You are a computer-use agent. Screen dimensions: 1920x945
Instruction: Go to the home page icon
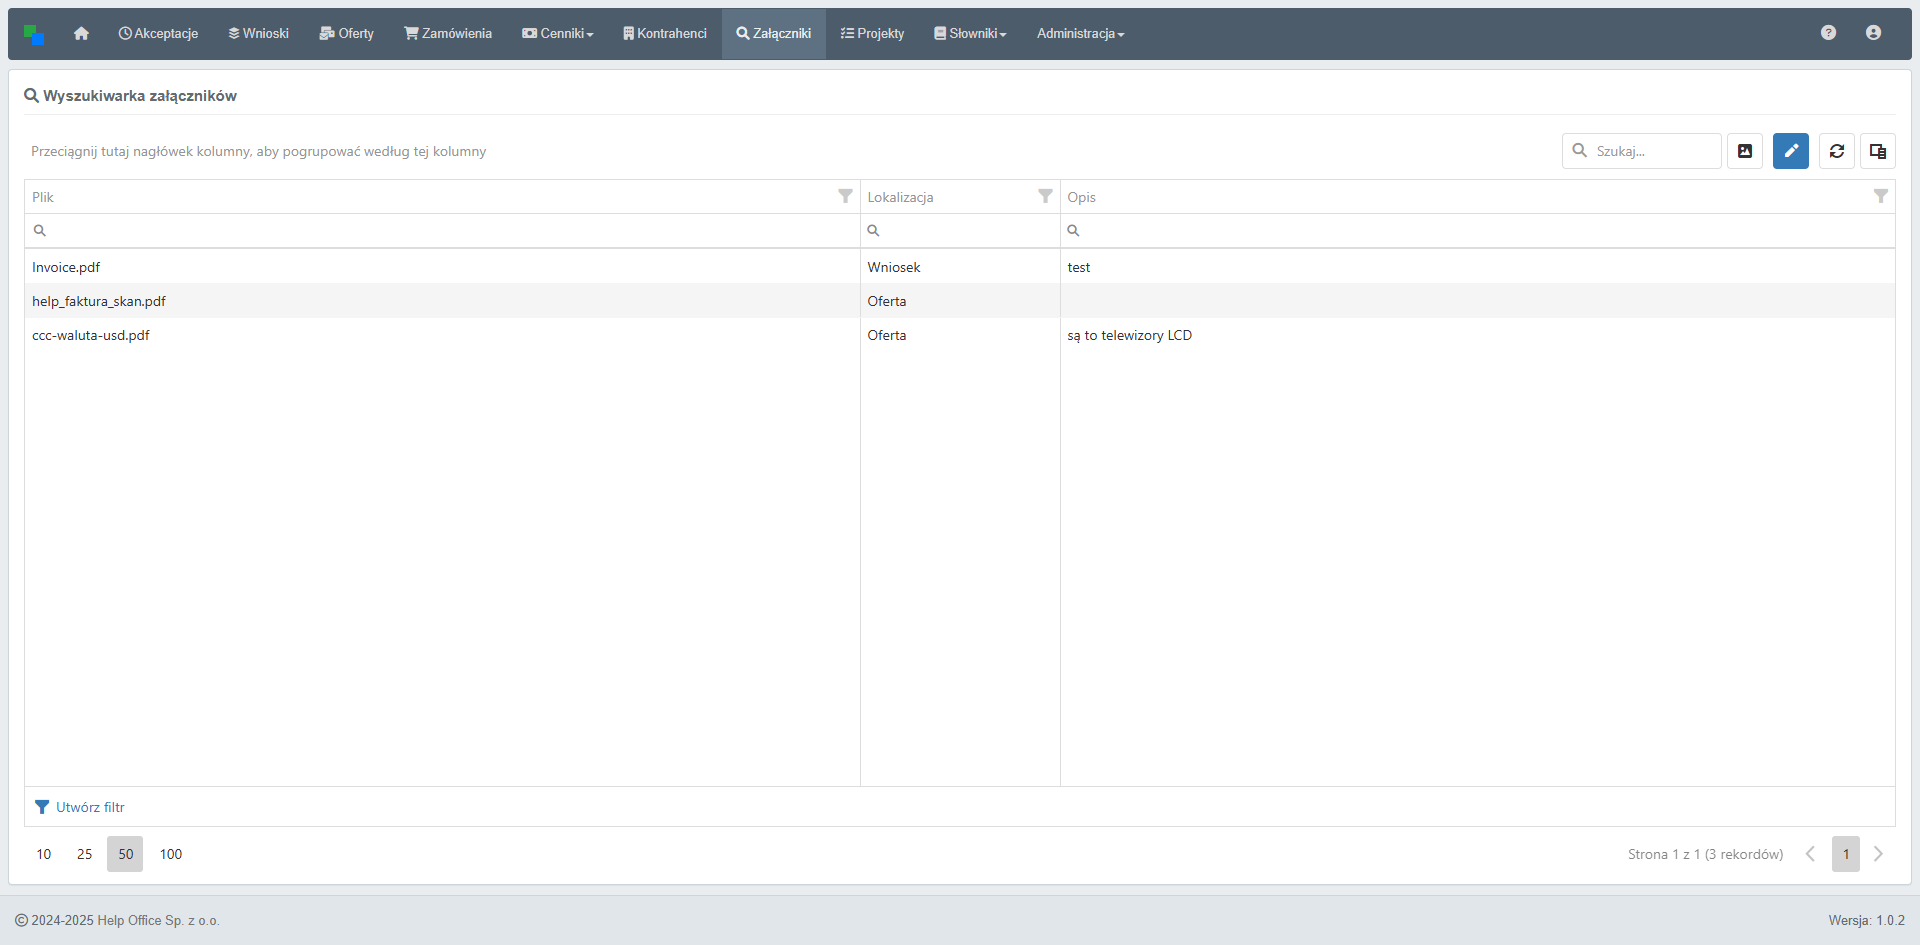[x=81, y=34]
